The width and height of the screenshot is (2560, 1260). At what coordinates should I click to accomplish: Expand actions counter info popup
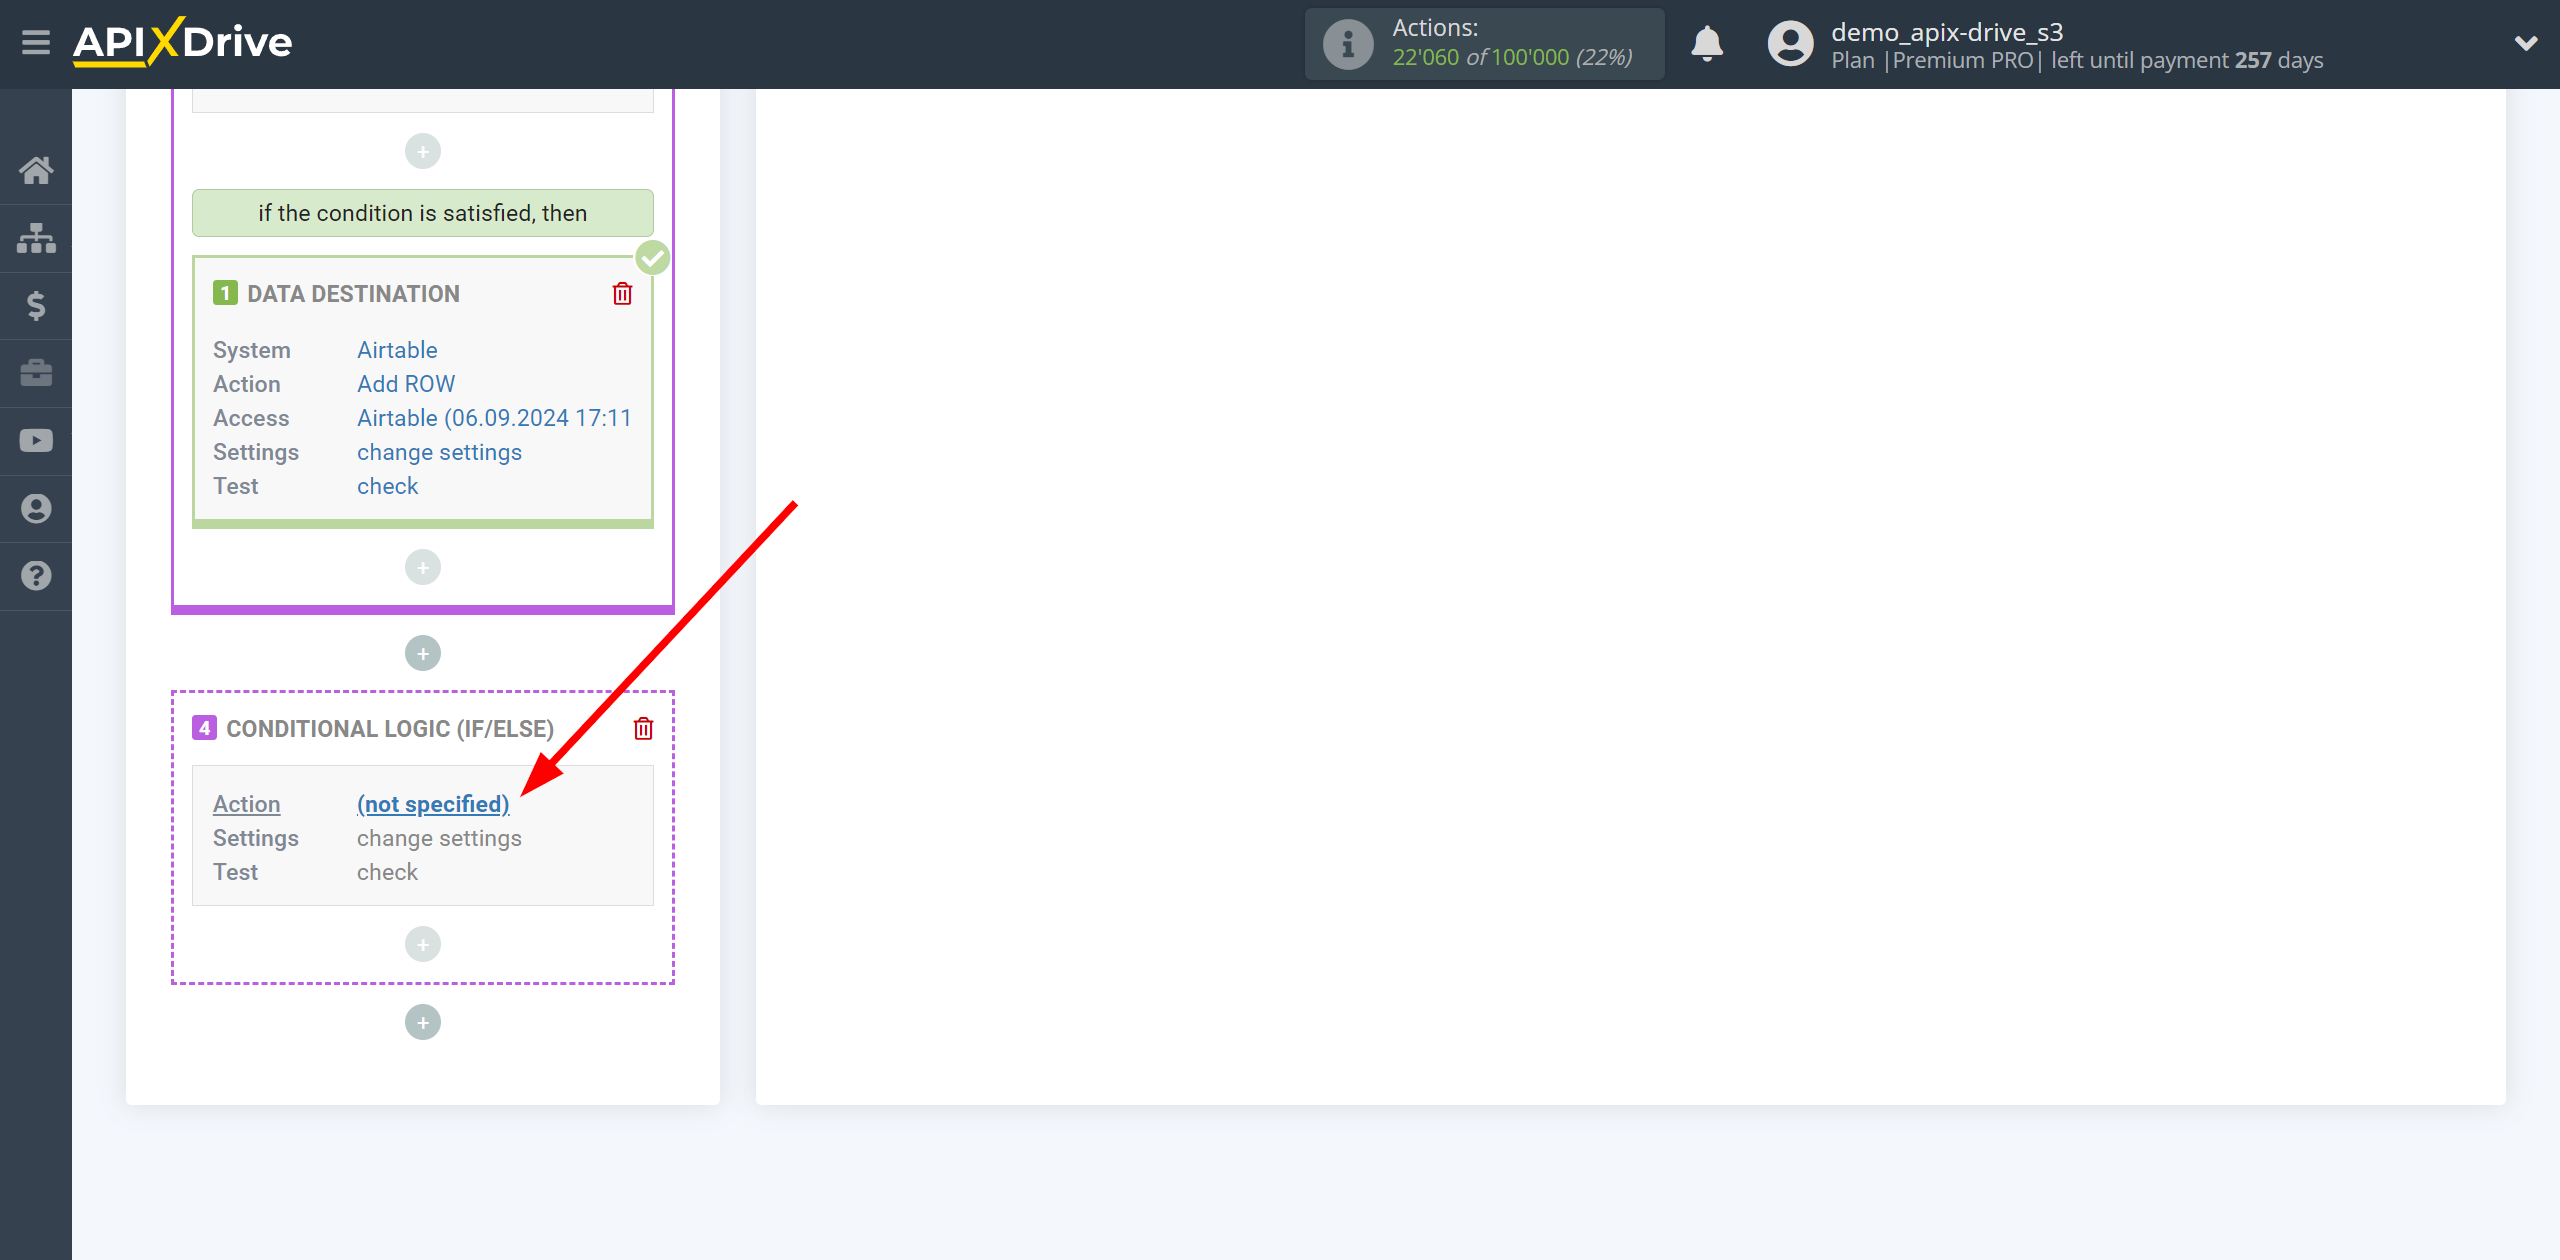coord(1349,44)
